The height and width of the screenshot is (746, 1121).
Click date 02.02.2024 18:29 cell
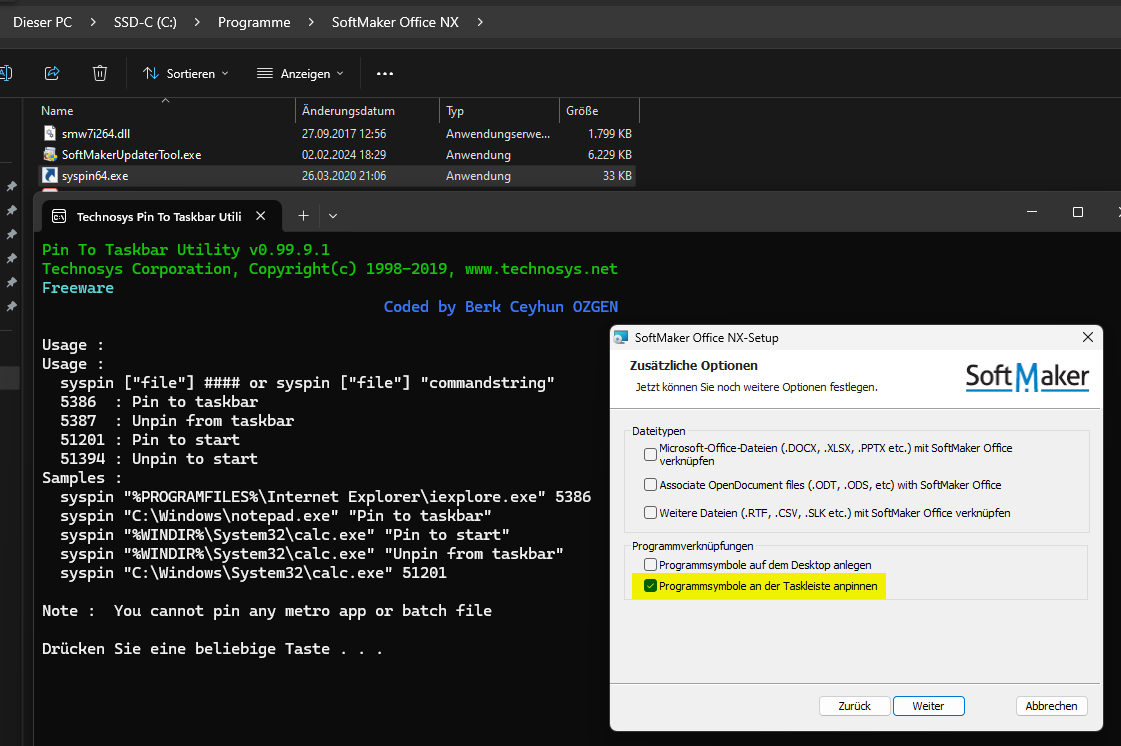pos(344,154)
